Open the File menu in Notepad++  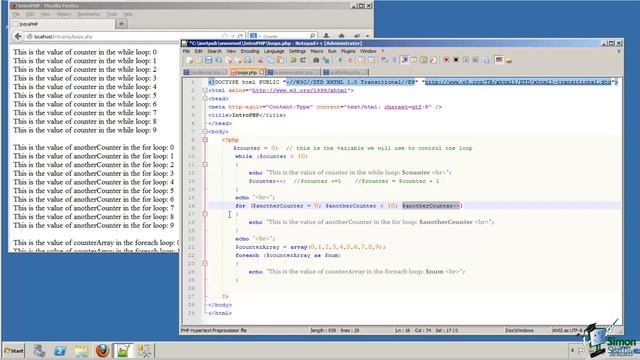click(x=186, y=51)
